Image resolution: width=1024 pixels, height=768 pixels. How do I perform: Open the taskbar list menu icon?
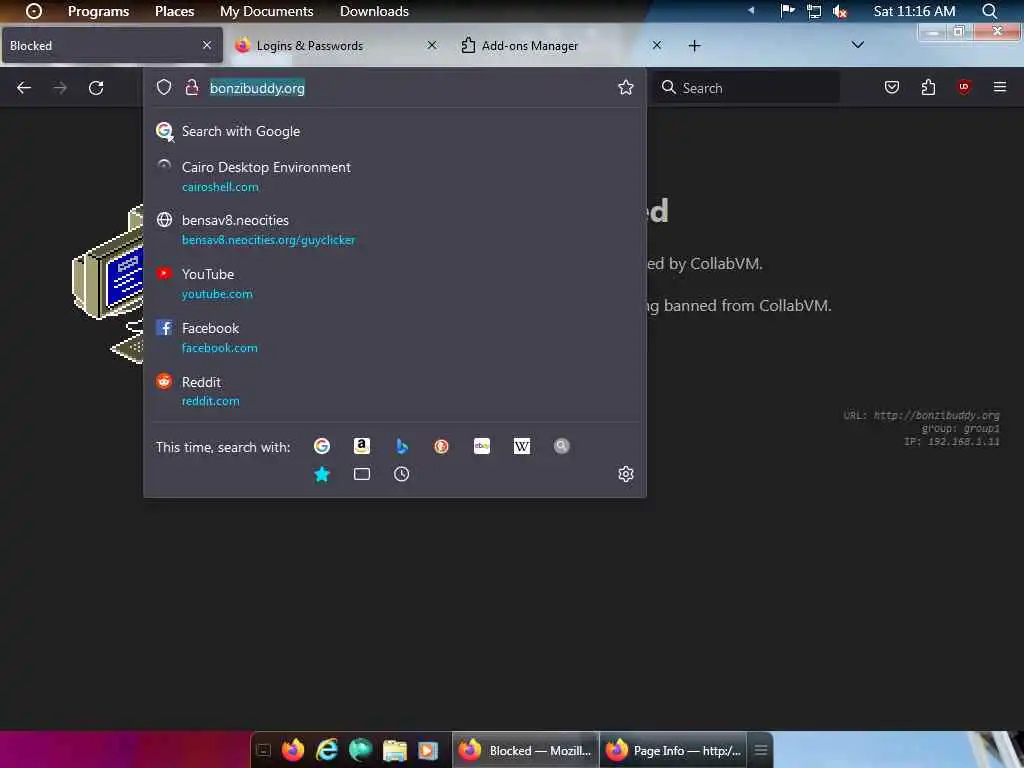(761, 750)
